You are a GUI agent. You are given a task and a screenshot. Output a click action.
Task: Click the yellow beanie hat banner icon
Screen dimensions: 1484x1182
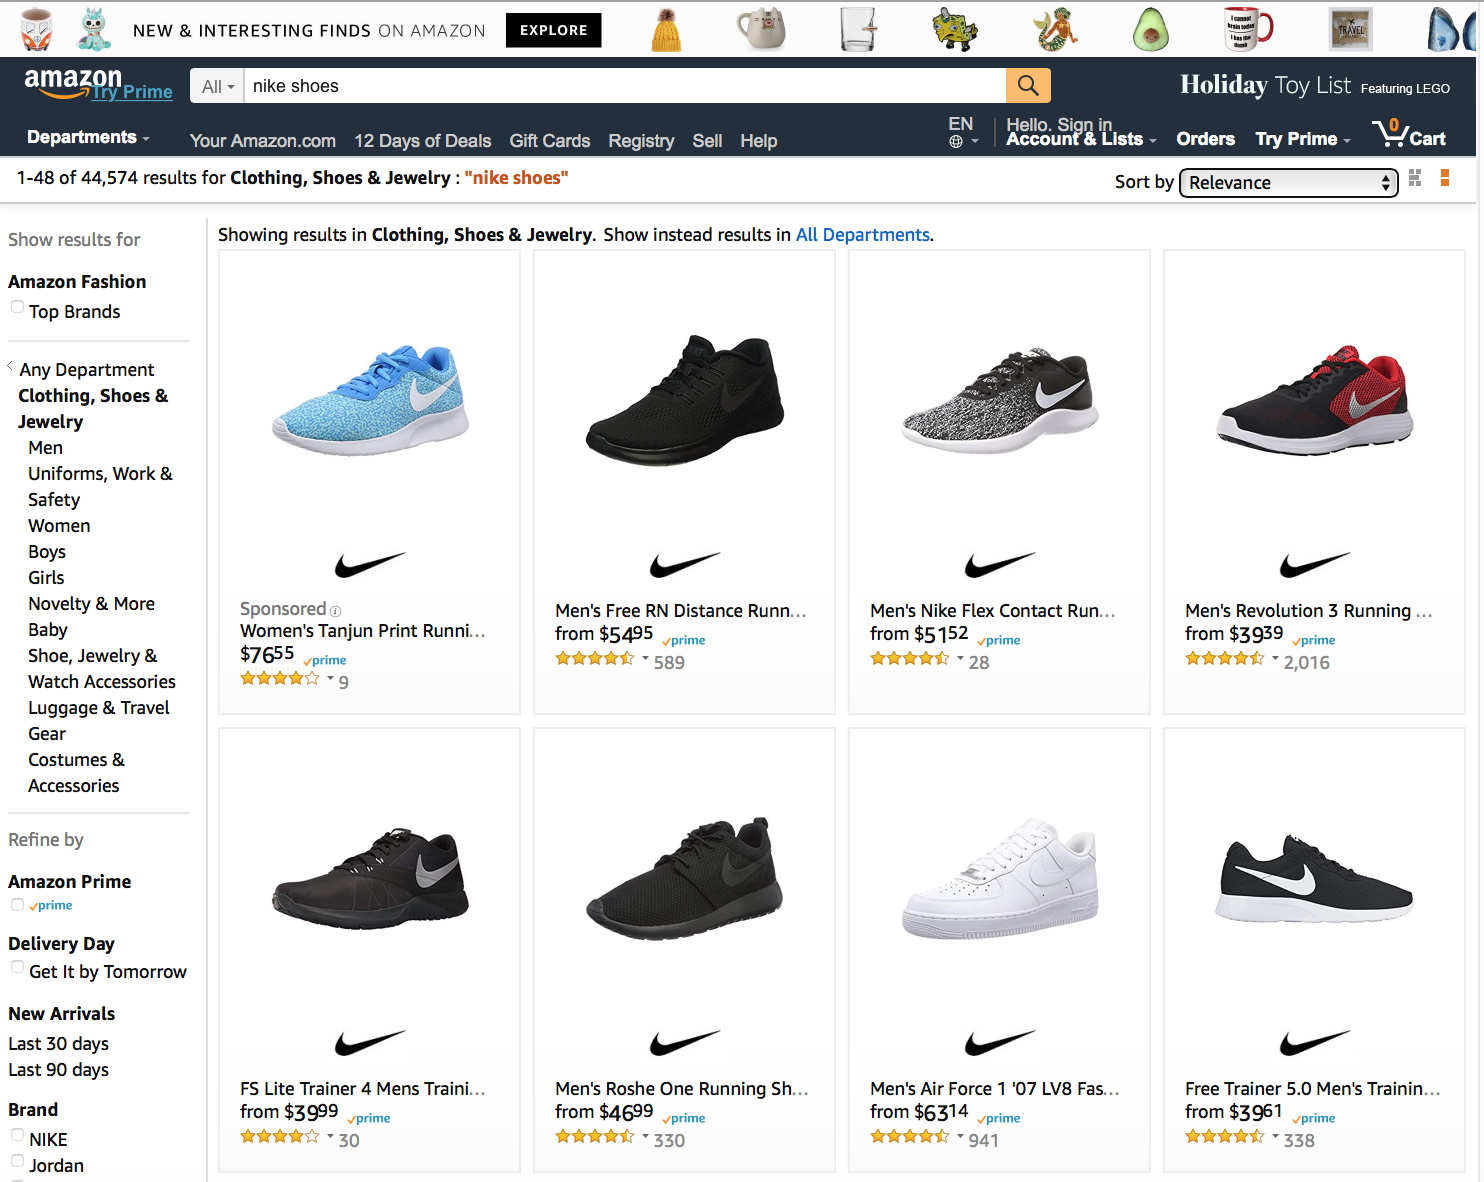click(666, 30)
